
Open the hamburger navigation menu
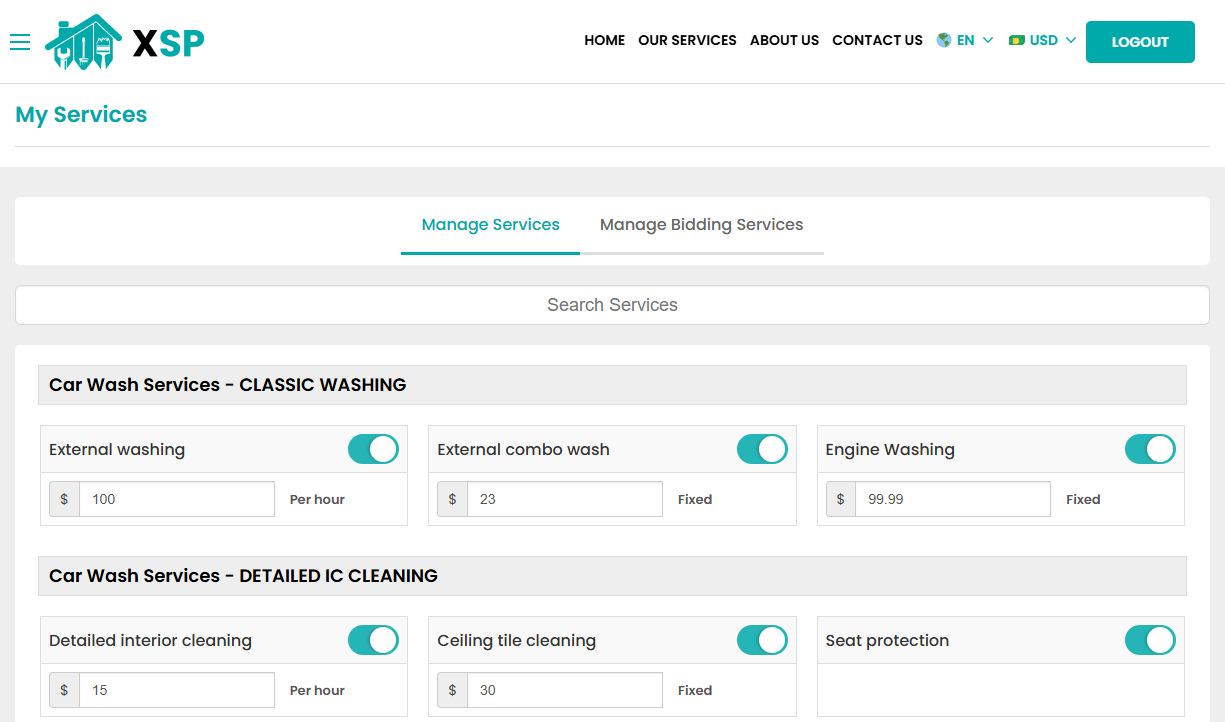point(20,42)
